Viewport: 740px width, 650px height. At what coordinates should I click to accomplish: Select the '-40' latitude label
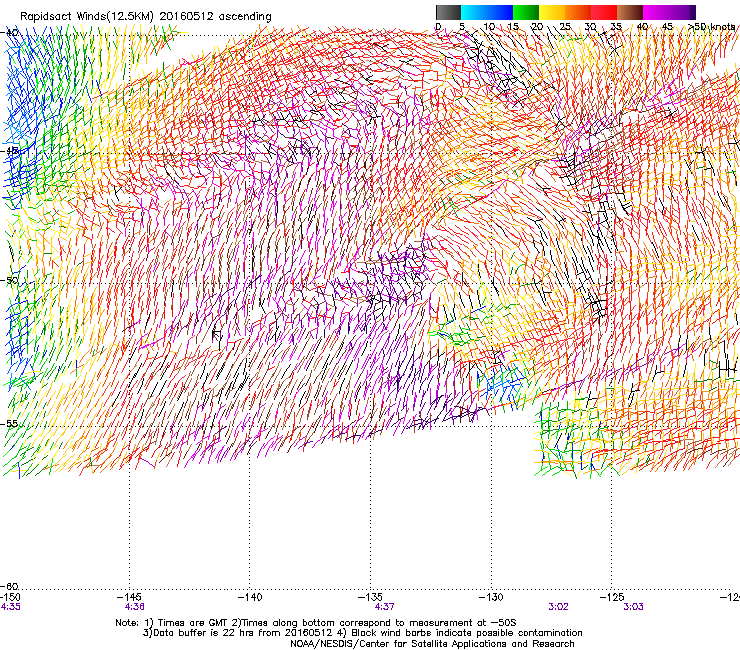pos(9,33)
